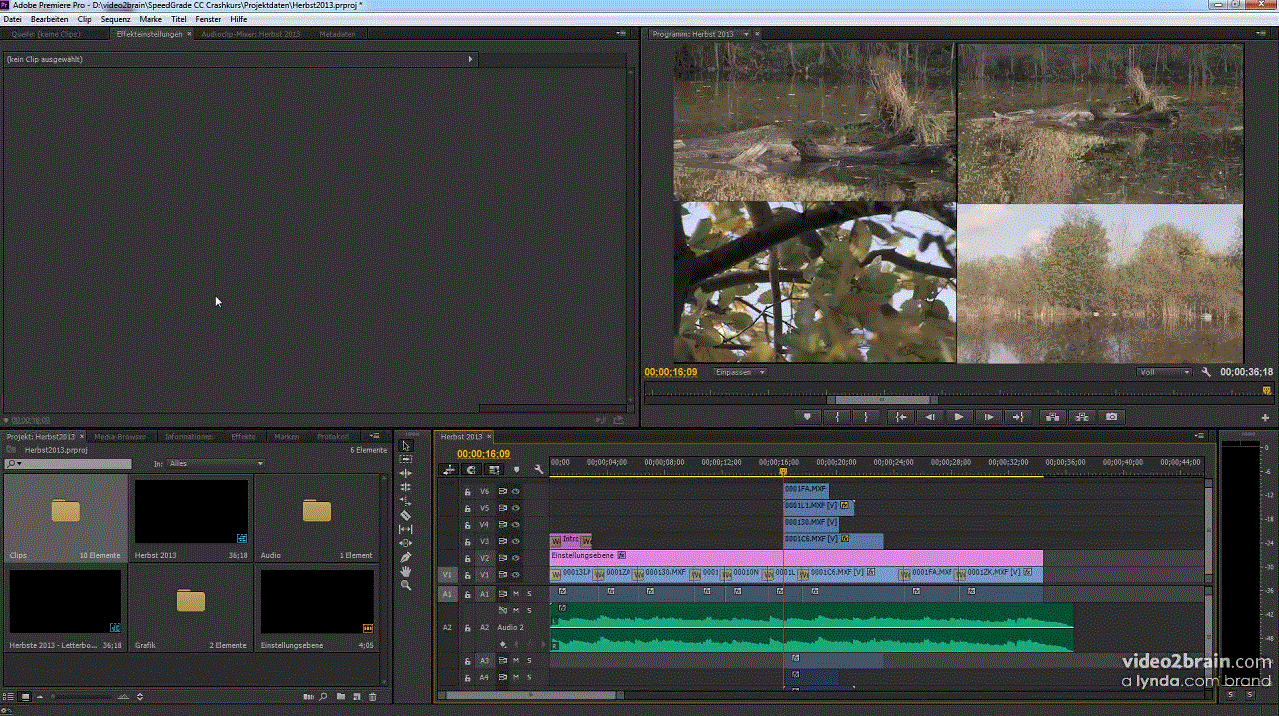Open the Bearbeiten menu

tap(50, 19)
